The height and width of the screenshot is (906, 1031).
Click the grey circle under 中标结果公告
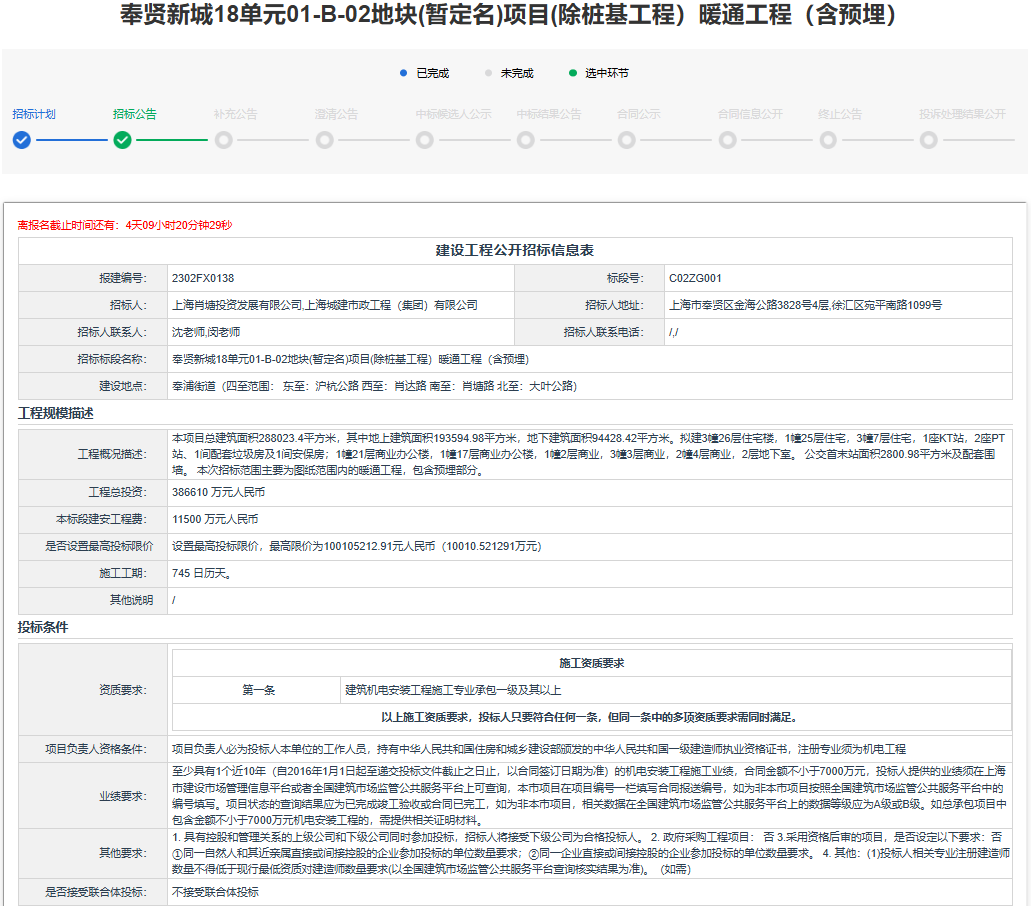(526, 140)
